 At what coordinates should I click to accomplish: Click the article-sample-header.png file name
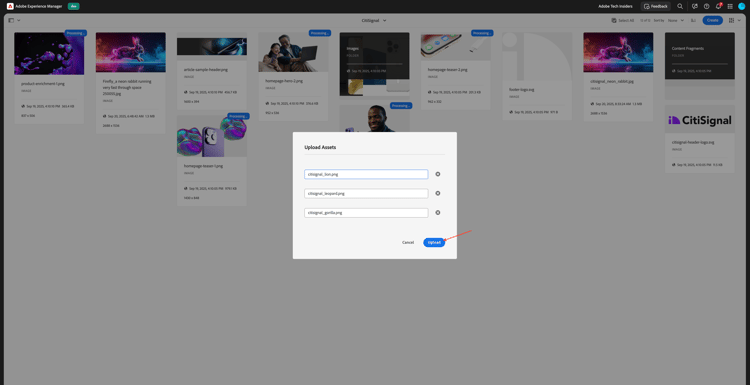coord(206,69)
